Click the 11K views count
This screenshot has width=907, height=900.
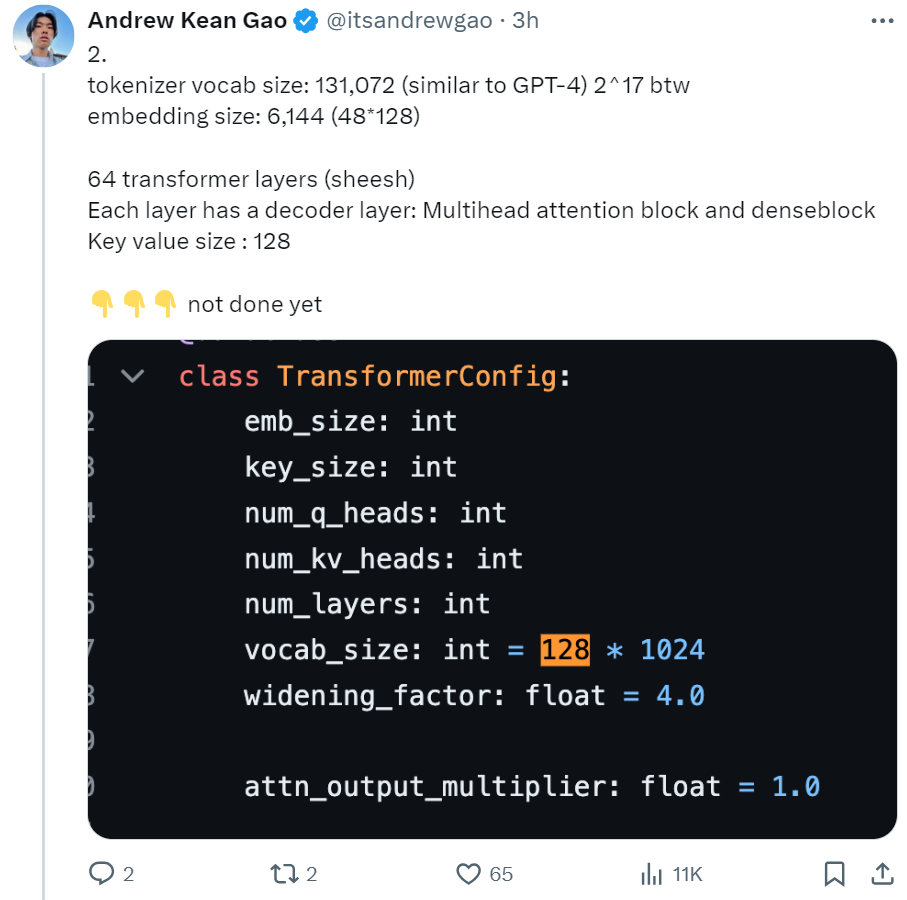(687, 874)
